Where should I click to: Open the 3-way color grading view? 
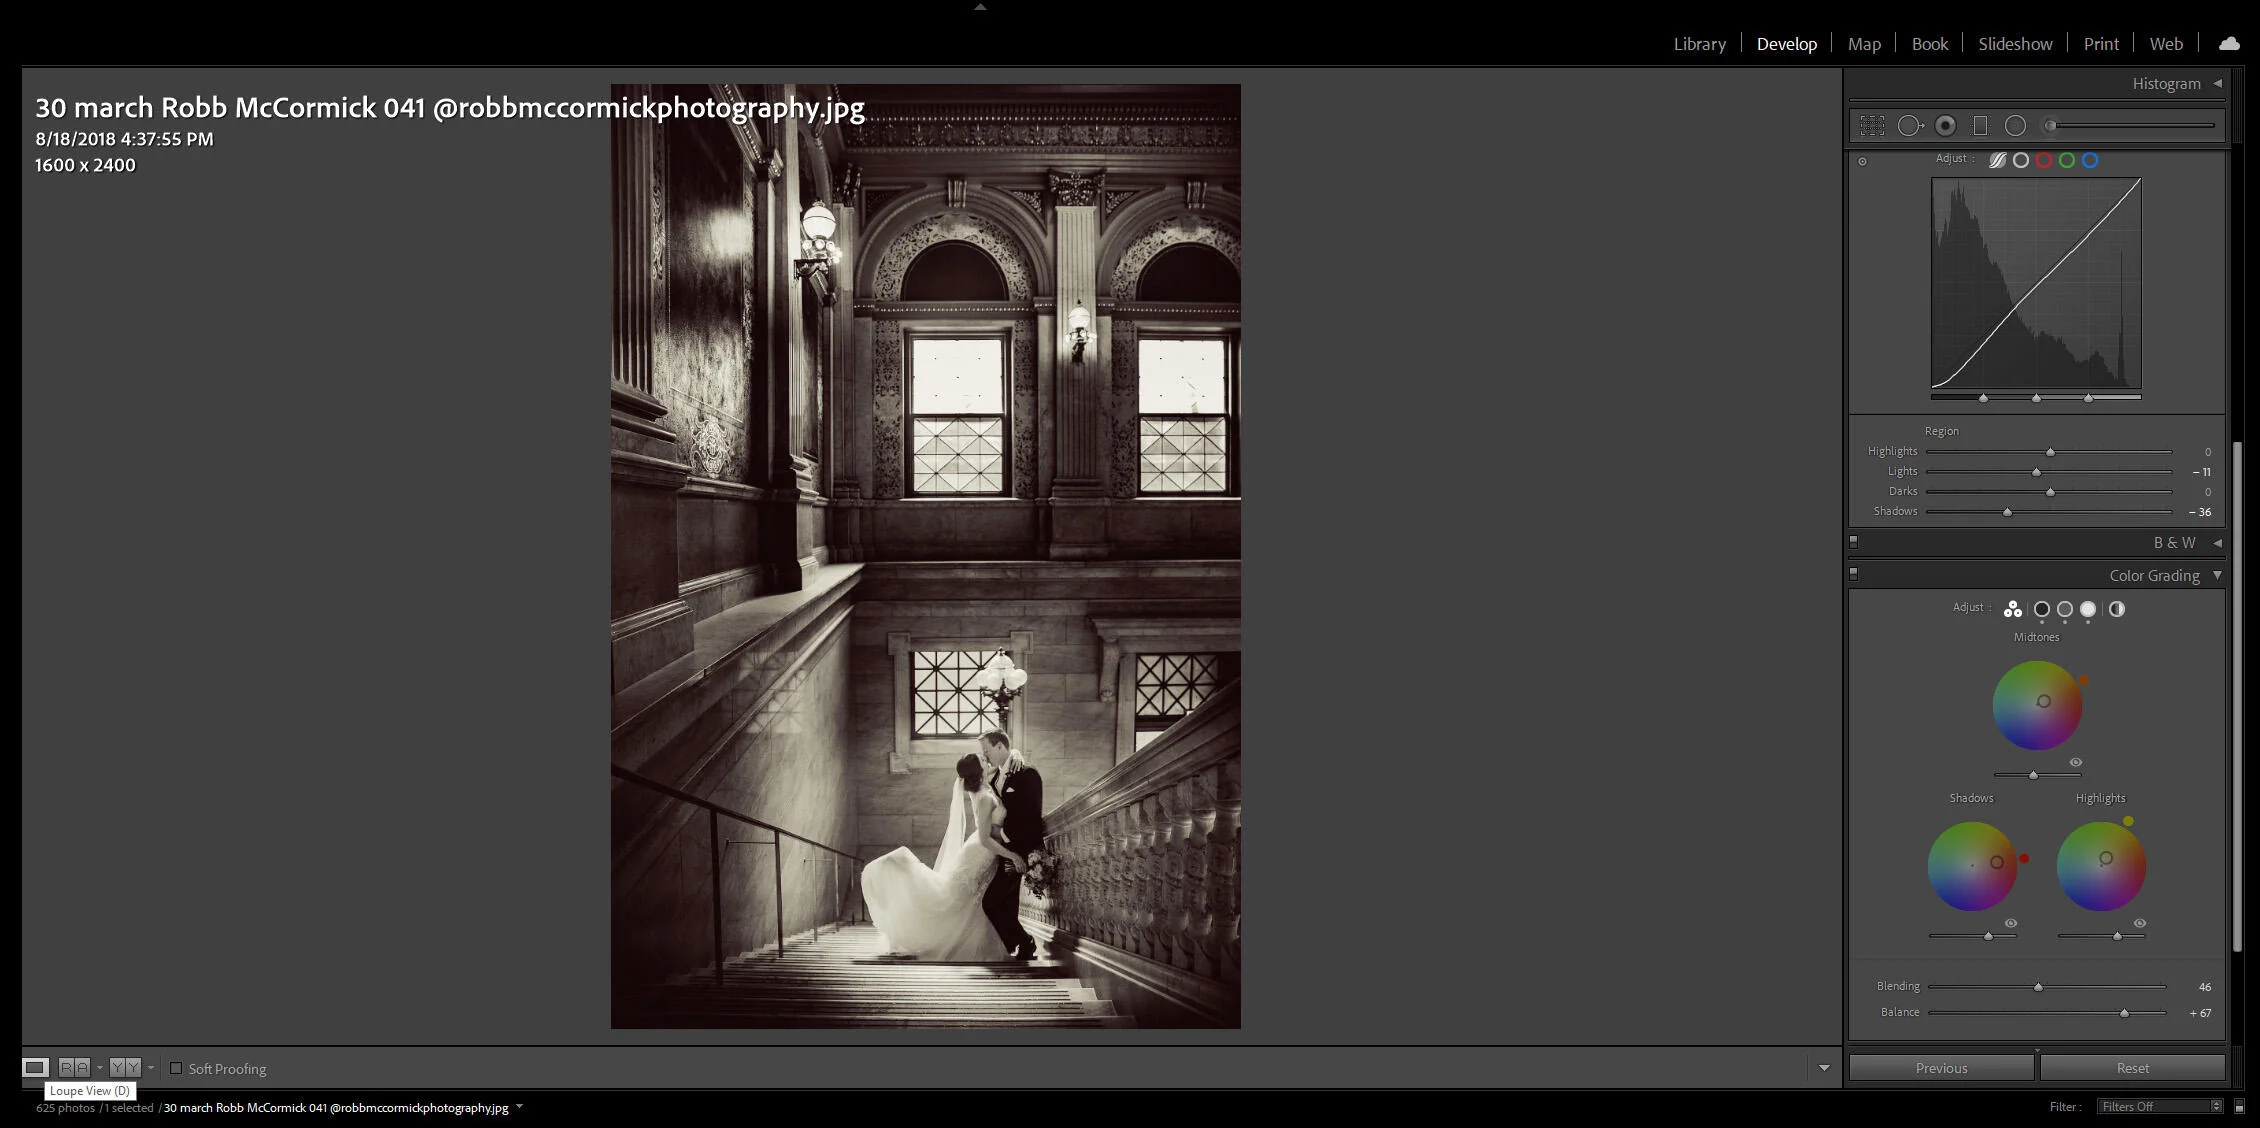pos(2013,609)
